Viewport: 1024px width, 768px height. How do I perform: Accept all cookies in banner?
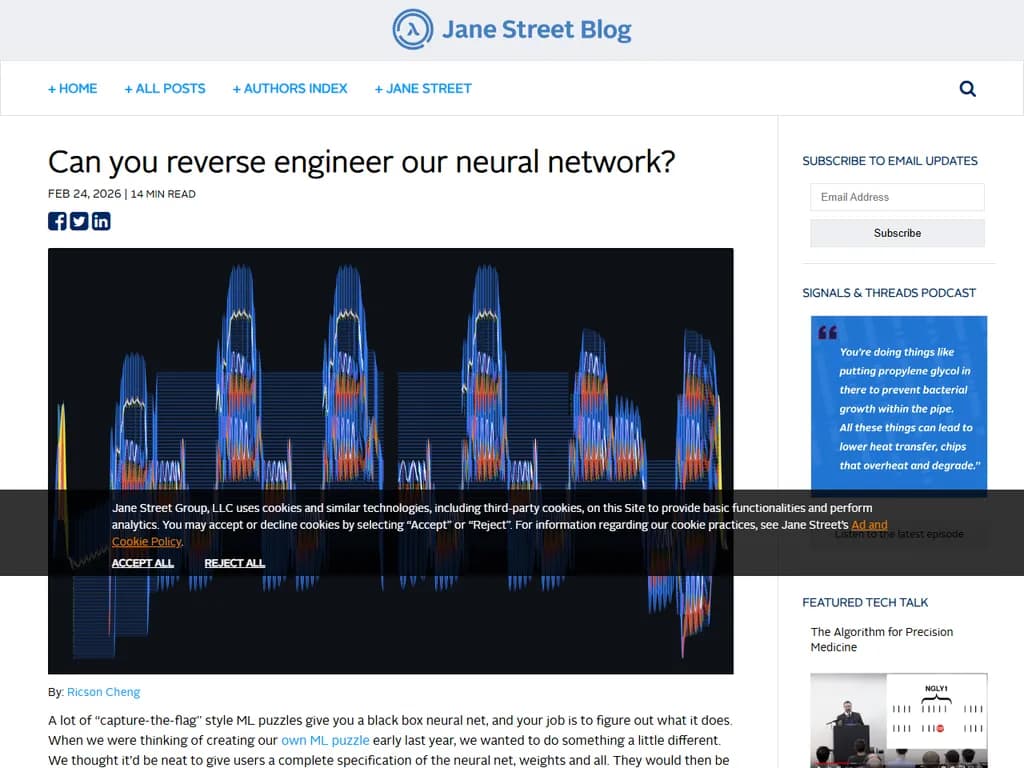tap(143, 563)
